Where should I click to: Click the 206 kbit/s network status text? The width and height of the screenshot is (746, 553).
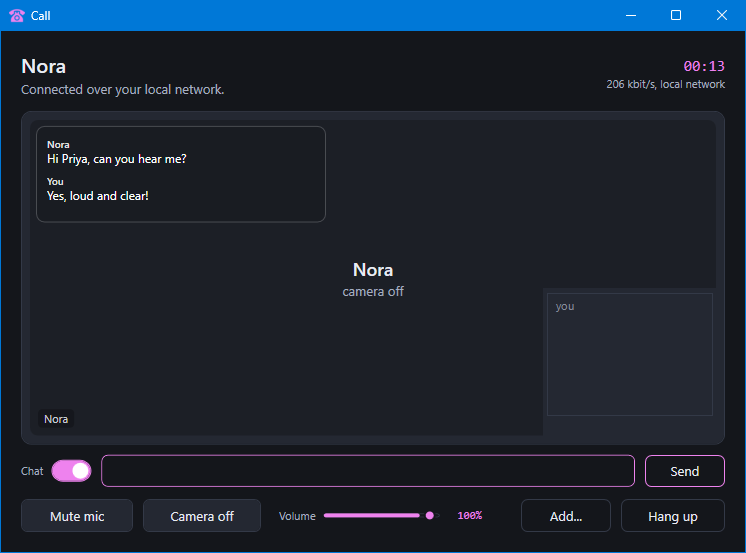point(665,84)
